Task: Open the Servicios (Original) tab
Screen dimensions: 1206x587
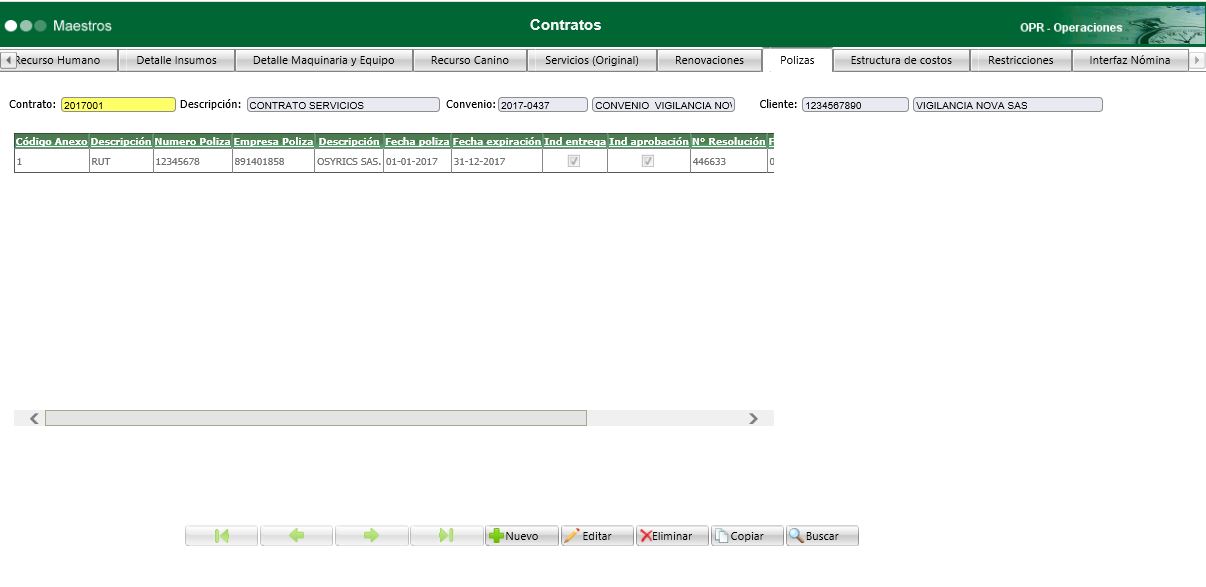Action: (592, 60)
